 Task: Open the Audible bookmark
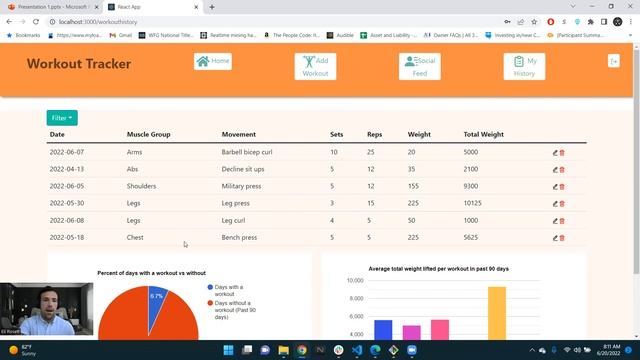click(x=340, y=36)
